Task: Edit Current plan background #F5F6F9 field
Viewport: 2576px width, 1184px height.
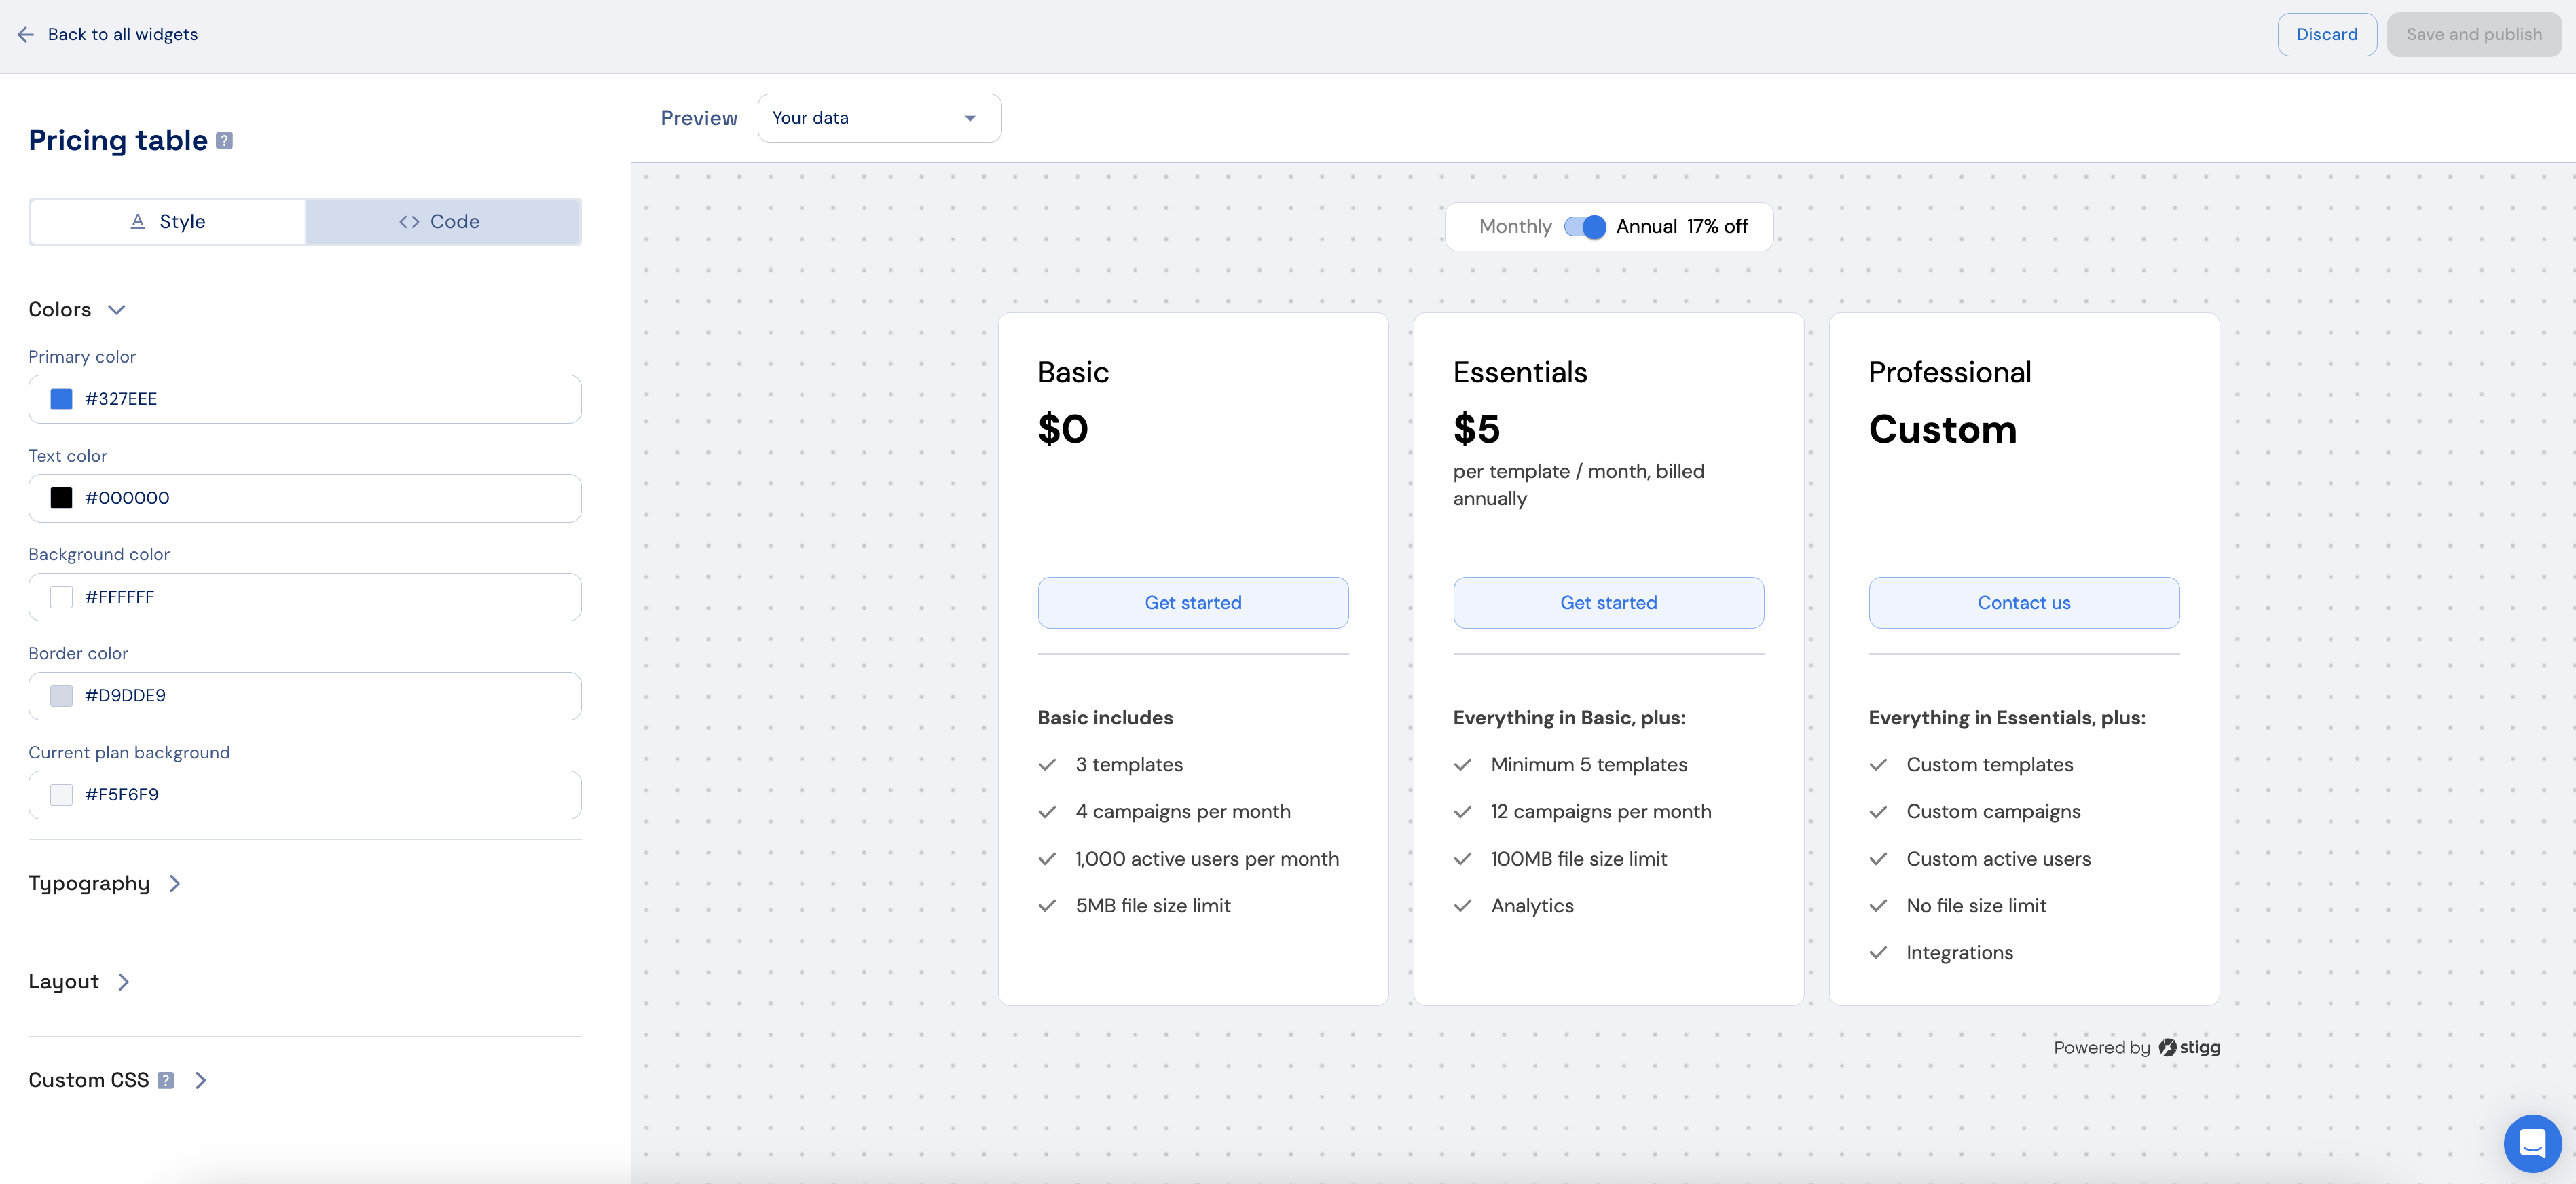Action: pyautogui.click(x=305, y=795)
